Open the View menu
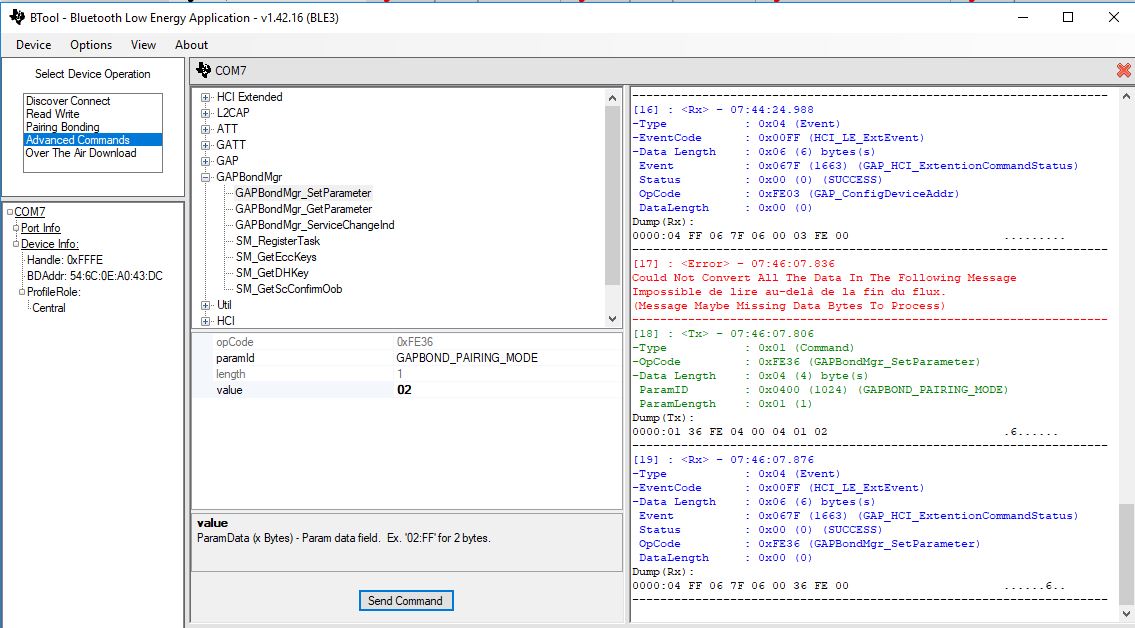The height and width of the screenshot is (628, 1135). (x=143, y=45)
